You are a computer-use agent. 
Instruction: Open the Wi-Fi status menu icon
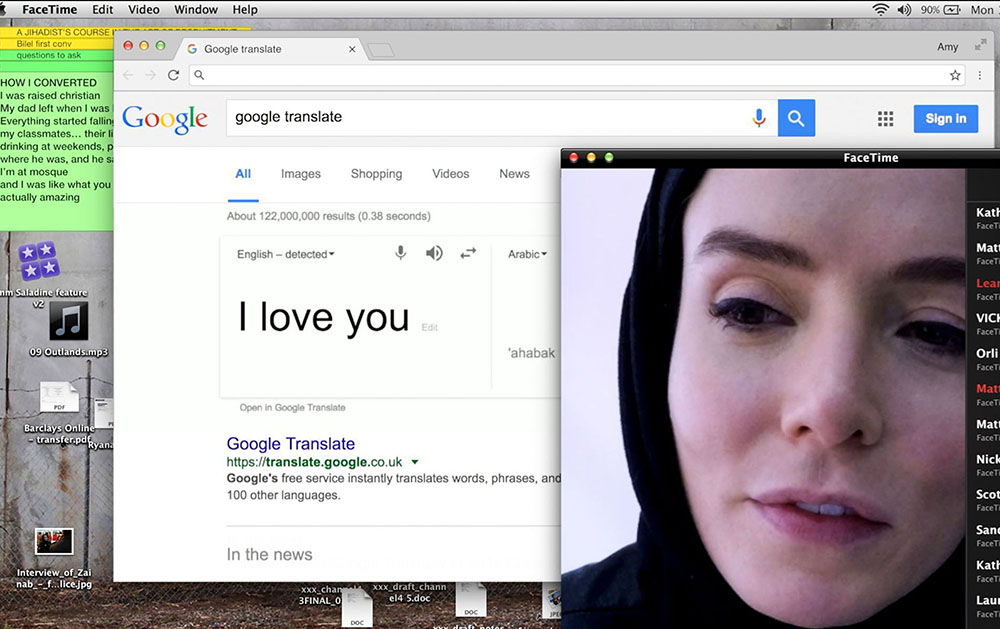click(880, 10)
